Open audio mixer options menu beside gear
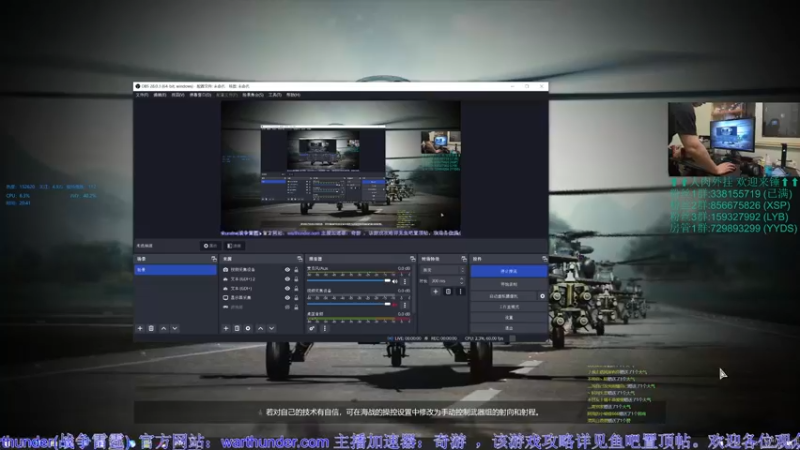 pyautogui.click(x=324, y=329)
